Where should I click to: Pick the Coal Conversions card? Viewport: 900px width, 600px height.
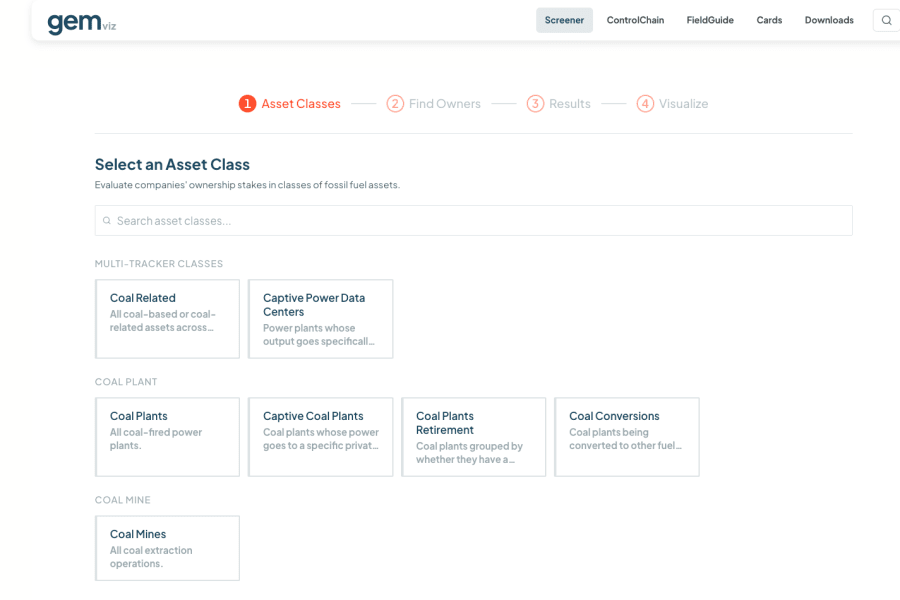627,437
